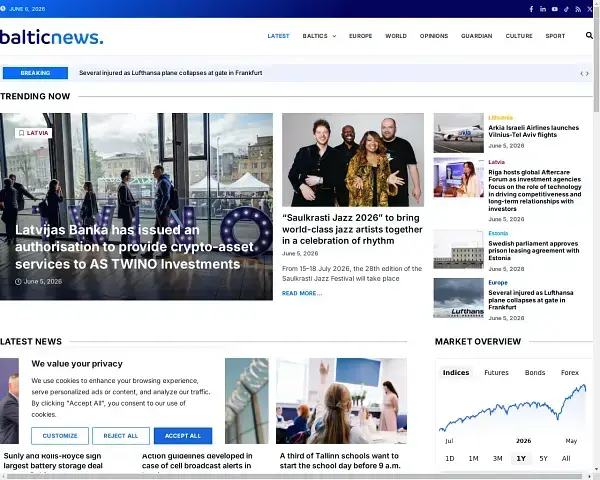Image resolution: width=600 pixels, height=480 pixels.
Task: Expand the Baltics menu chevron
Action: click(x=334, y=36)
